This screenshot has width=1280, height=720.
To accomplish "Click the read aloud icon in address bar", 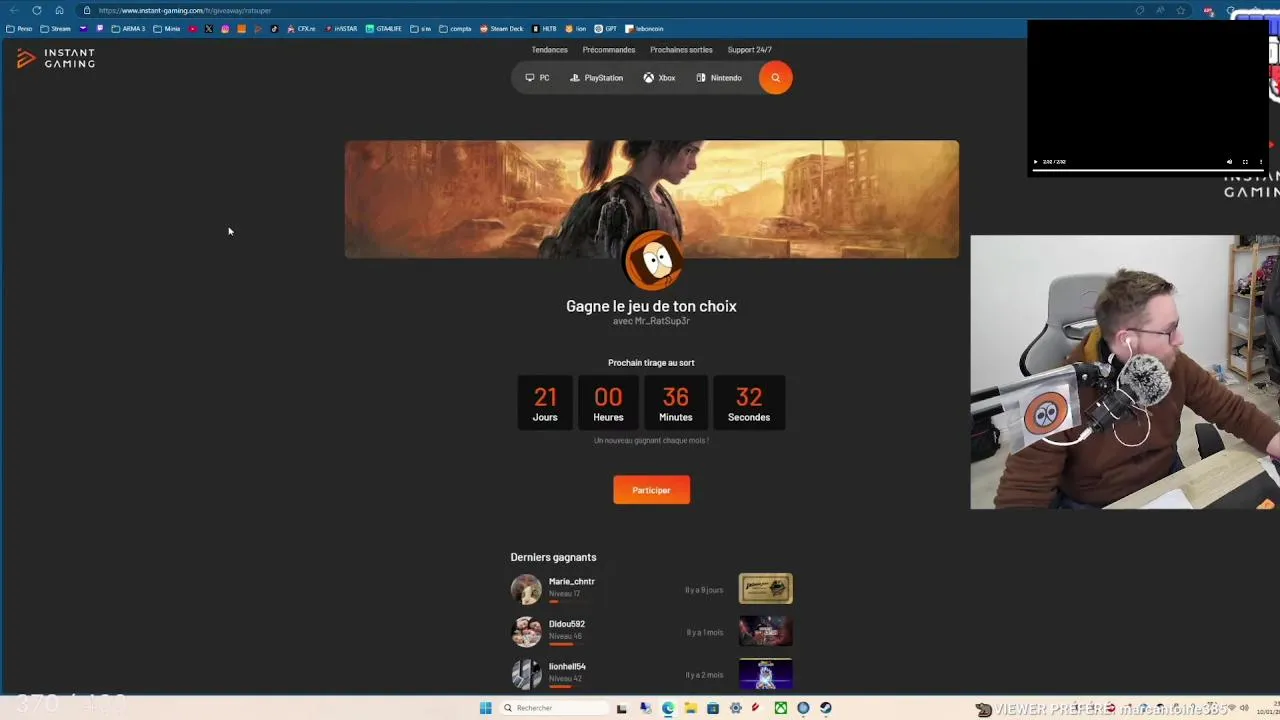I will click(1160, 10).
